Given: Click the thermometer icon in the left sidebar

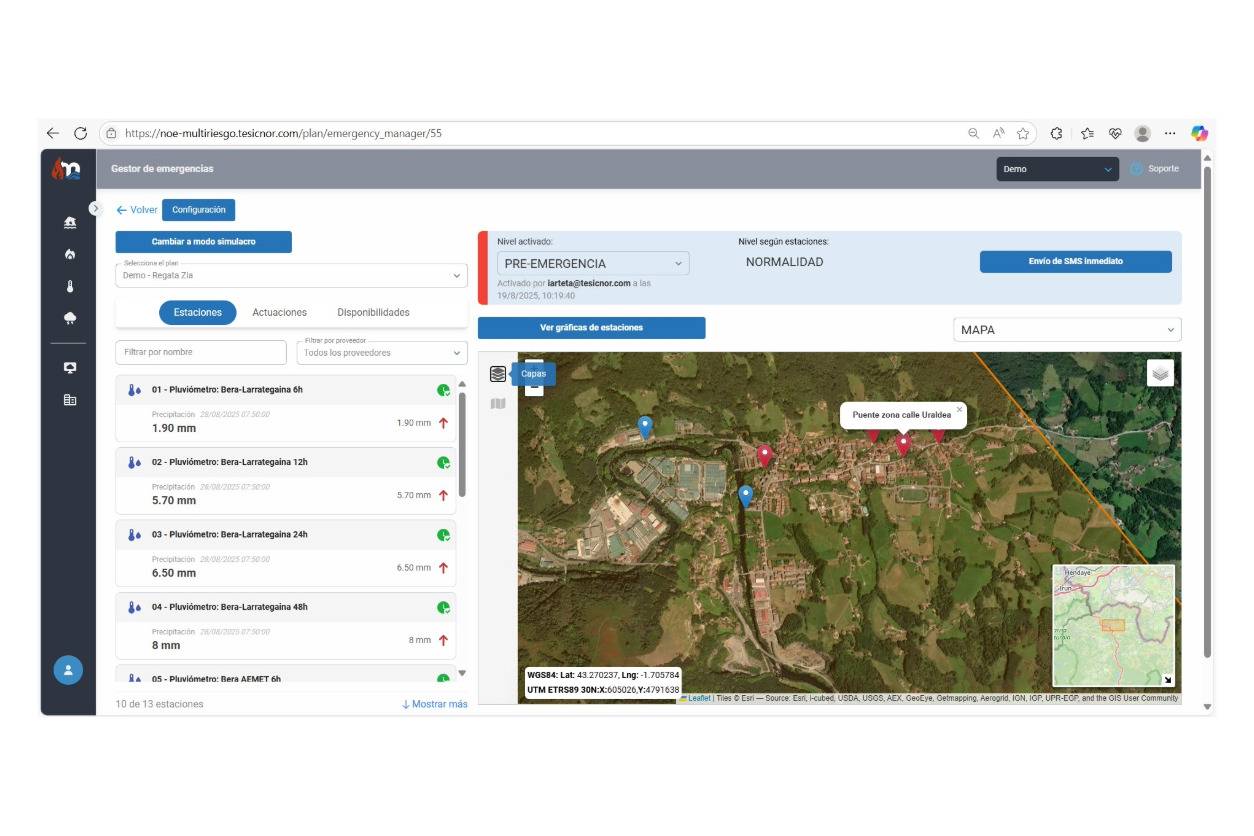Looking at the screenshot, I should (69, 285).
